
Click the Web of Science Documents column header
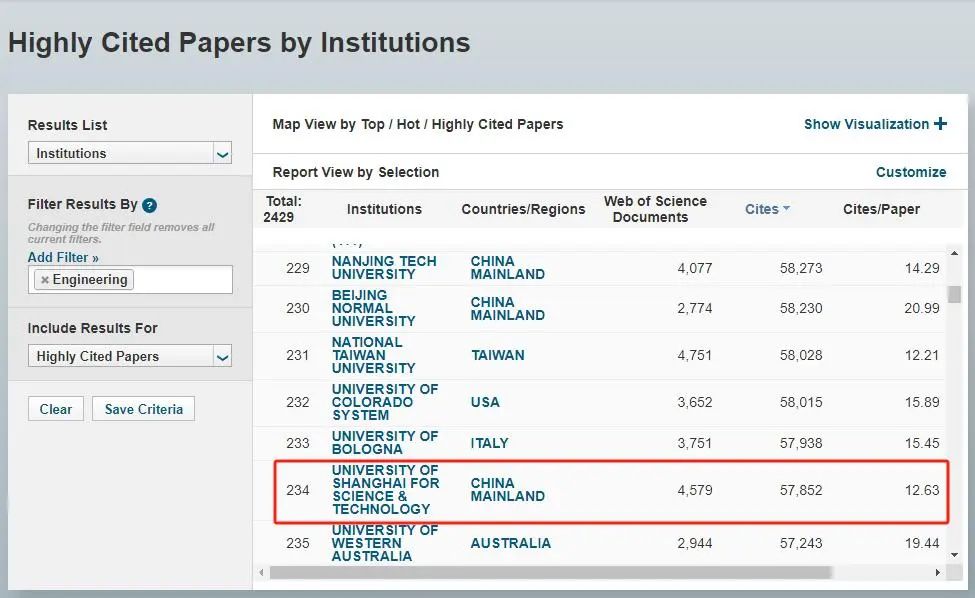(x=654, y=209)
